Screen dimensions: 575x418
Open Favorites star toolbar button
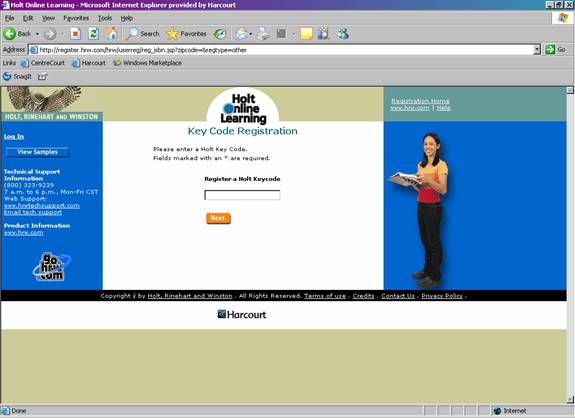[186, 34]
